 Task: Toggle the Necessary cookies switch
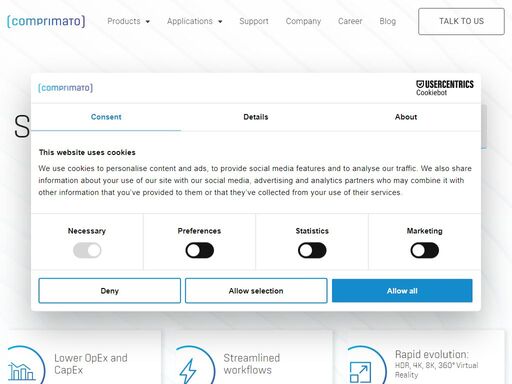(x=87, y=250)
